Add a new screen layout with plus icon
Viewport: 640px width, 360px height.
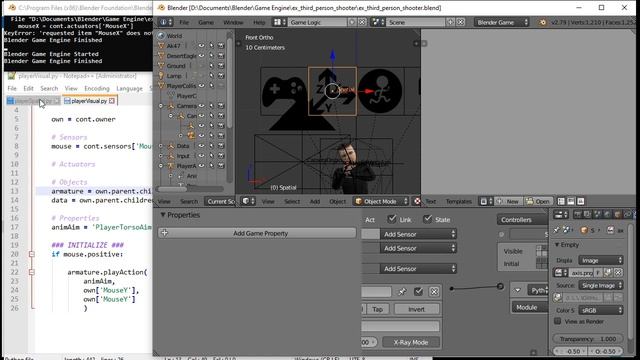click(x=352, y=22)
